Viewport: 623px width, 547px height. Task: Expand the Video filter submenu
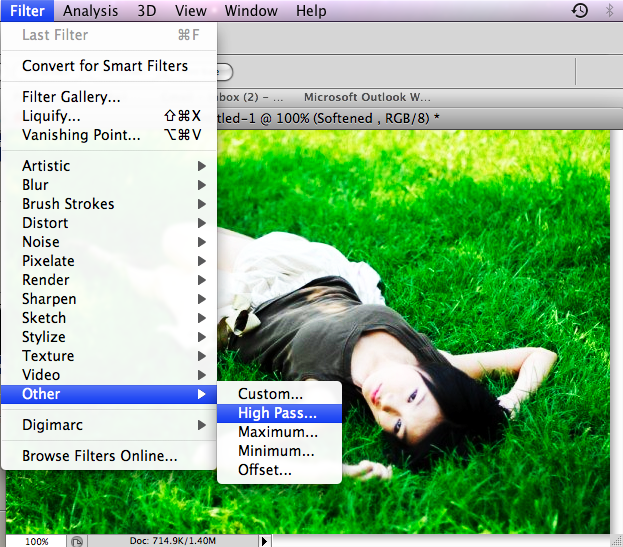point(109,375)
